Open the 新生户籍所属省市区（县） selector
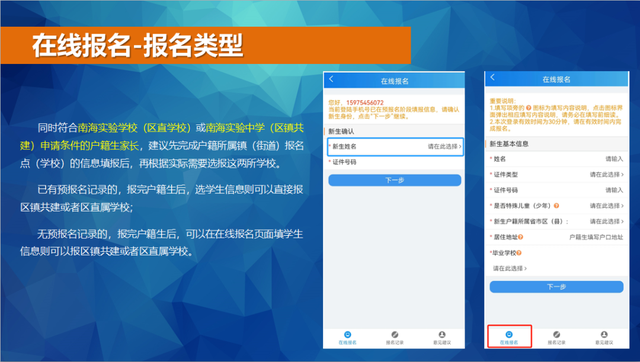640x362 pixels. click(x=556, y=221)
